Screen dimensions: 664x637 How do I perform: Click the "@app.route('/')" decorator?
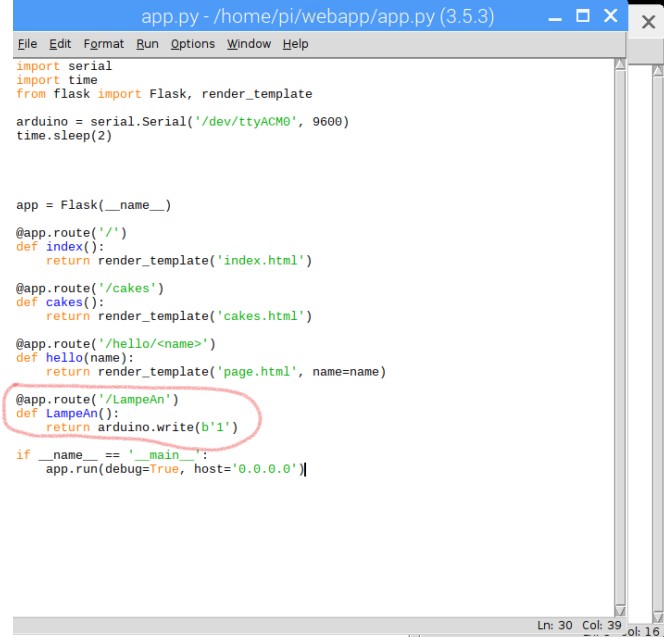71,233
